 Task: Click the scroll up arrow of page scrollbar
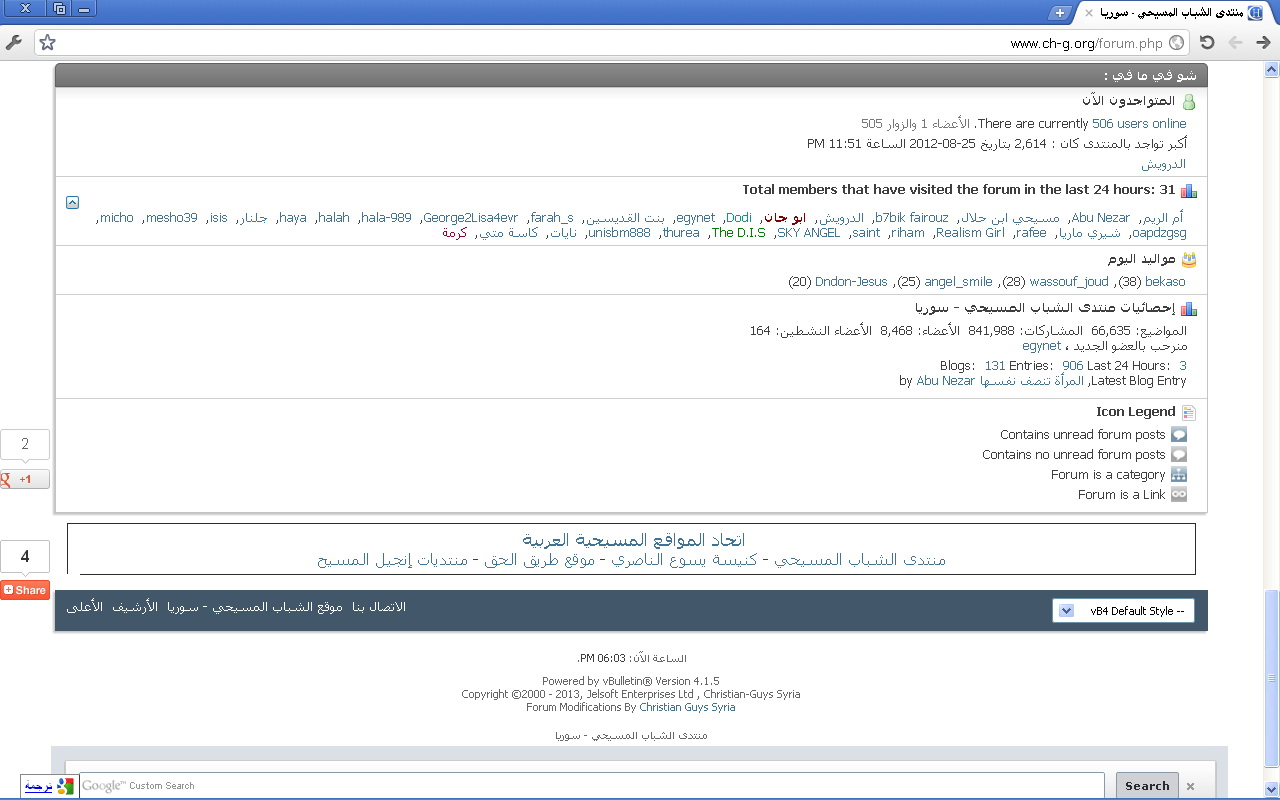point(1271,70)
